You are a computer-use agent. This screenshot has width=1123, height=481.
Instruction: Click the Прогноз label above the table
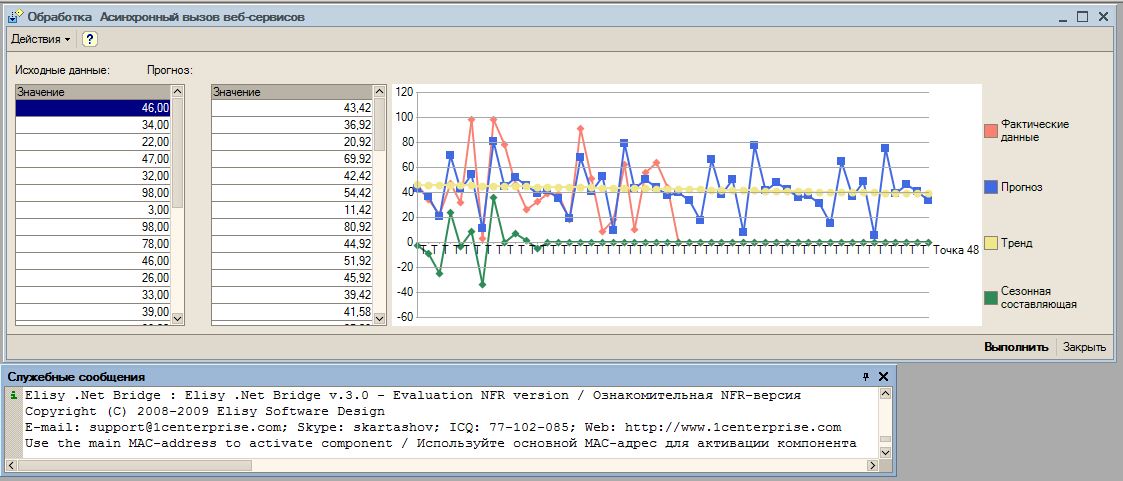pos(170,70)
